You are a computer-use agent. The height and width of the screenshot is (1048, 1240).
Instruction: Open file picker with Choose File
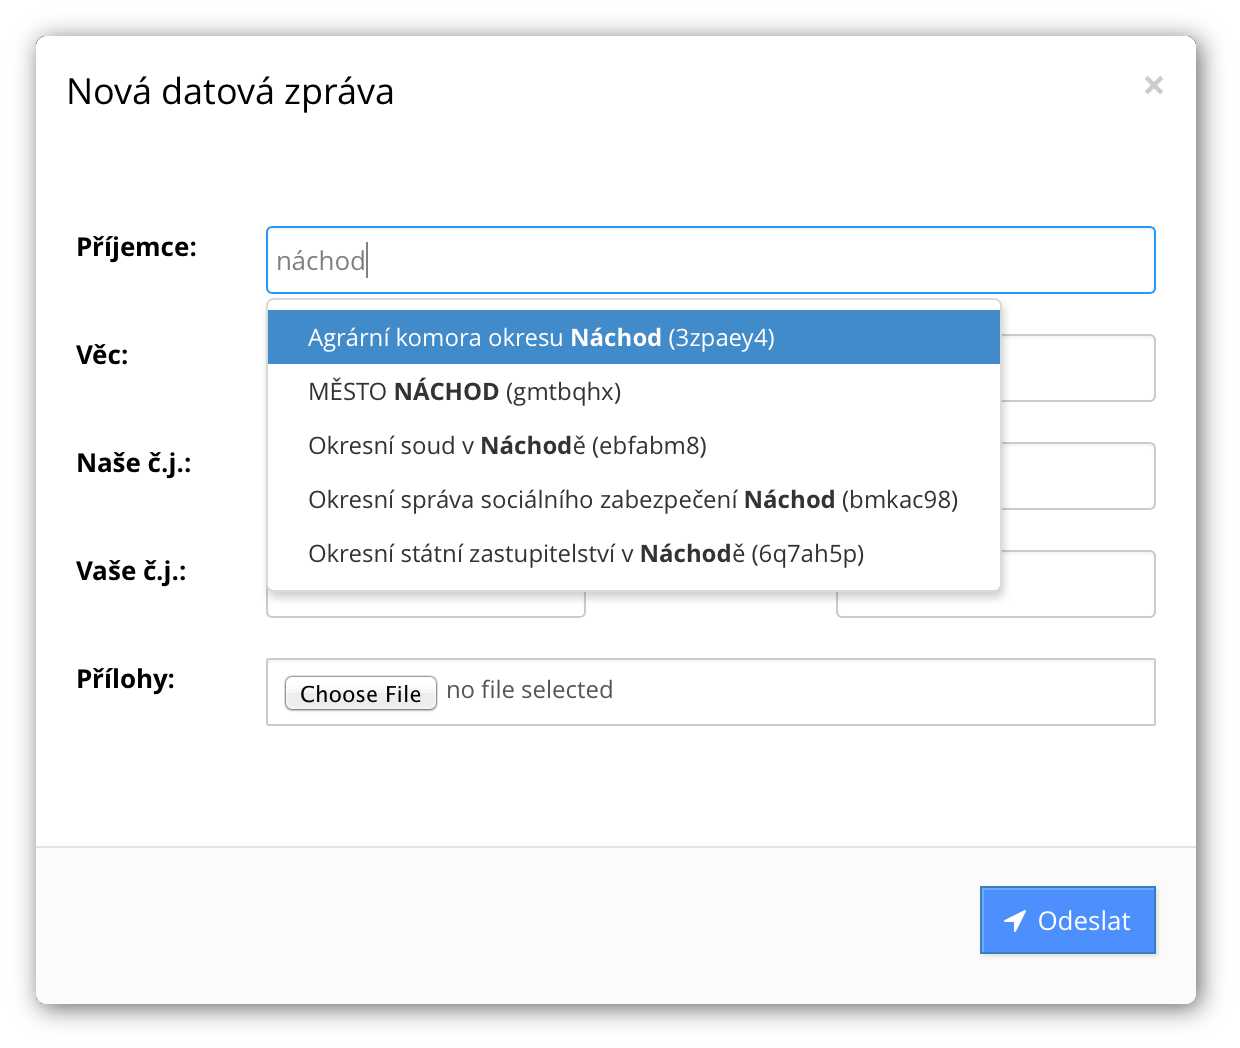360,693
